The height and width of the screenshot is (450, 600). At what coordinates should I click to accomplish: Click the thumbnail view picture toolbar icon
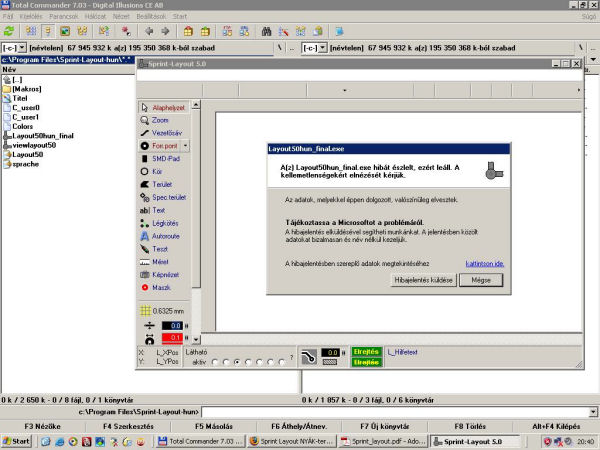[65, 31]
